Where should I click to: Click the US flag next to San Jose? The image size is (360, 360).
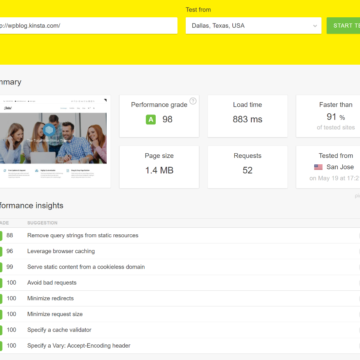318,167
